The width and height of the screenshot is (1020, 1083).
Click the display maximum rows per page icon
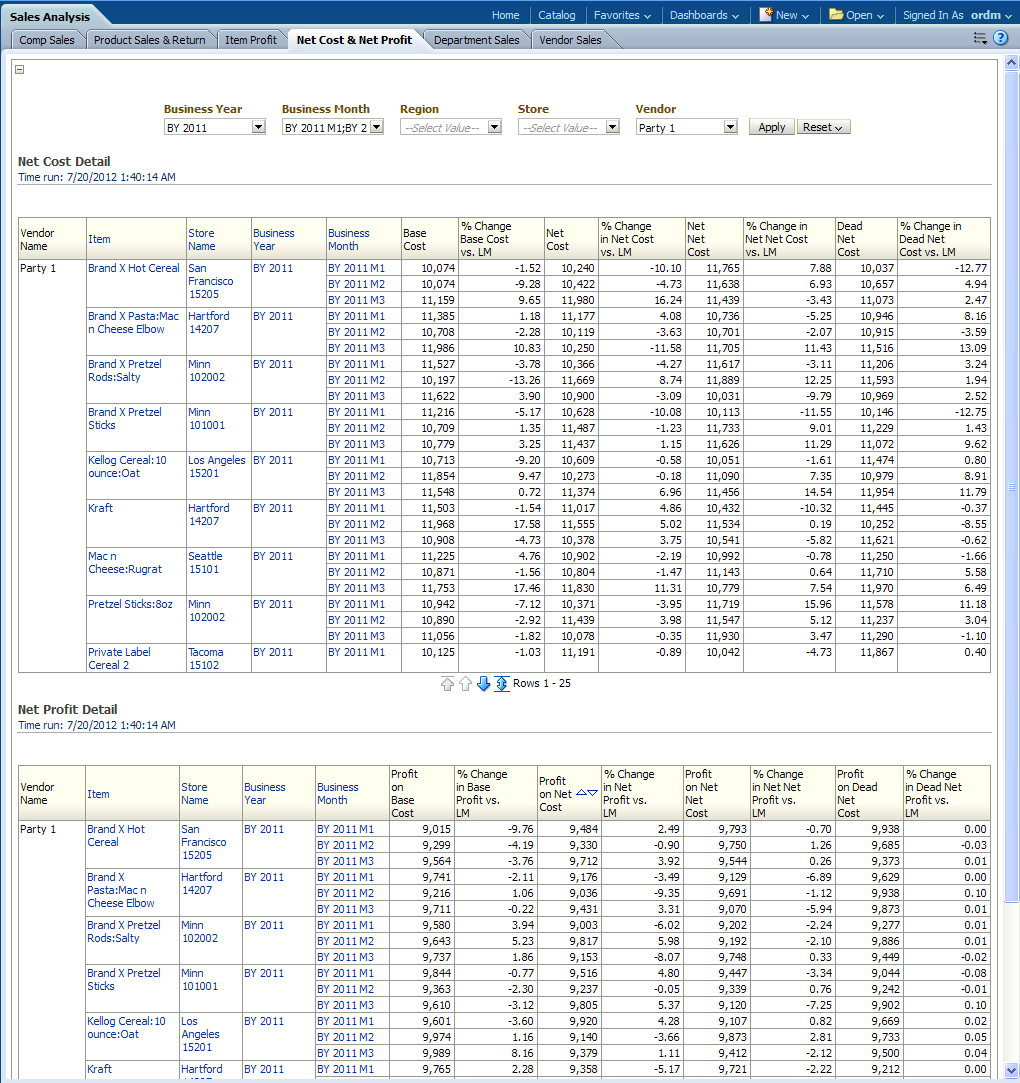coord(502,684)
